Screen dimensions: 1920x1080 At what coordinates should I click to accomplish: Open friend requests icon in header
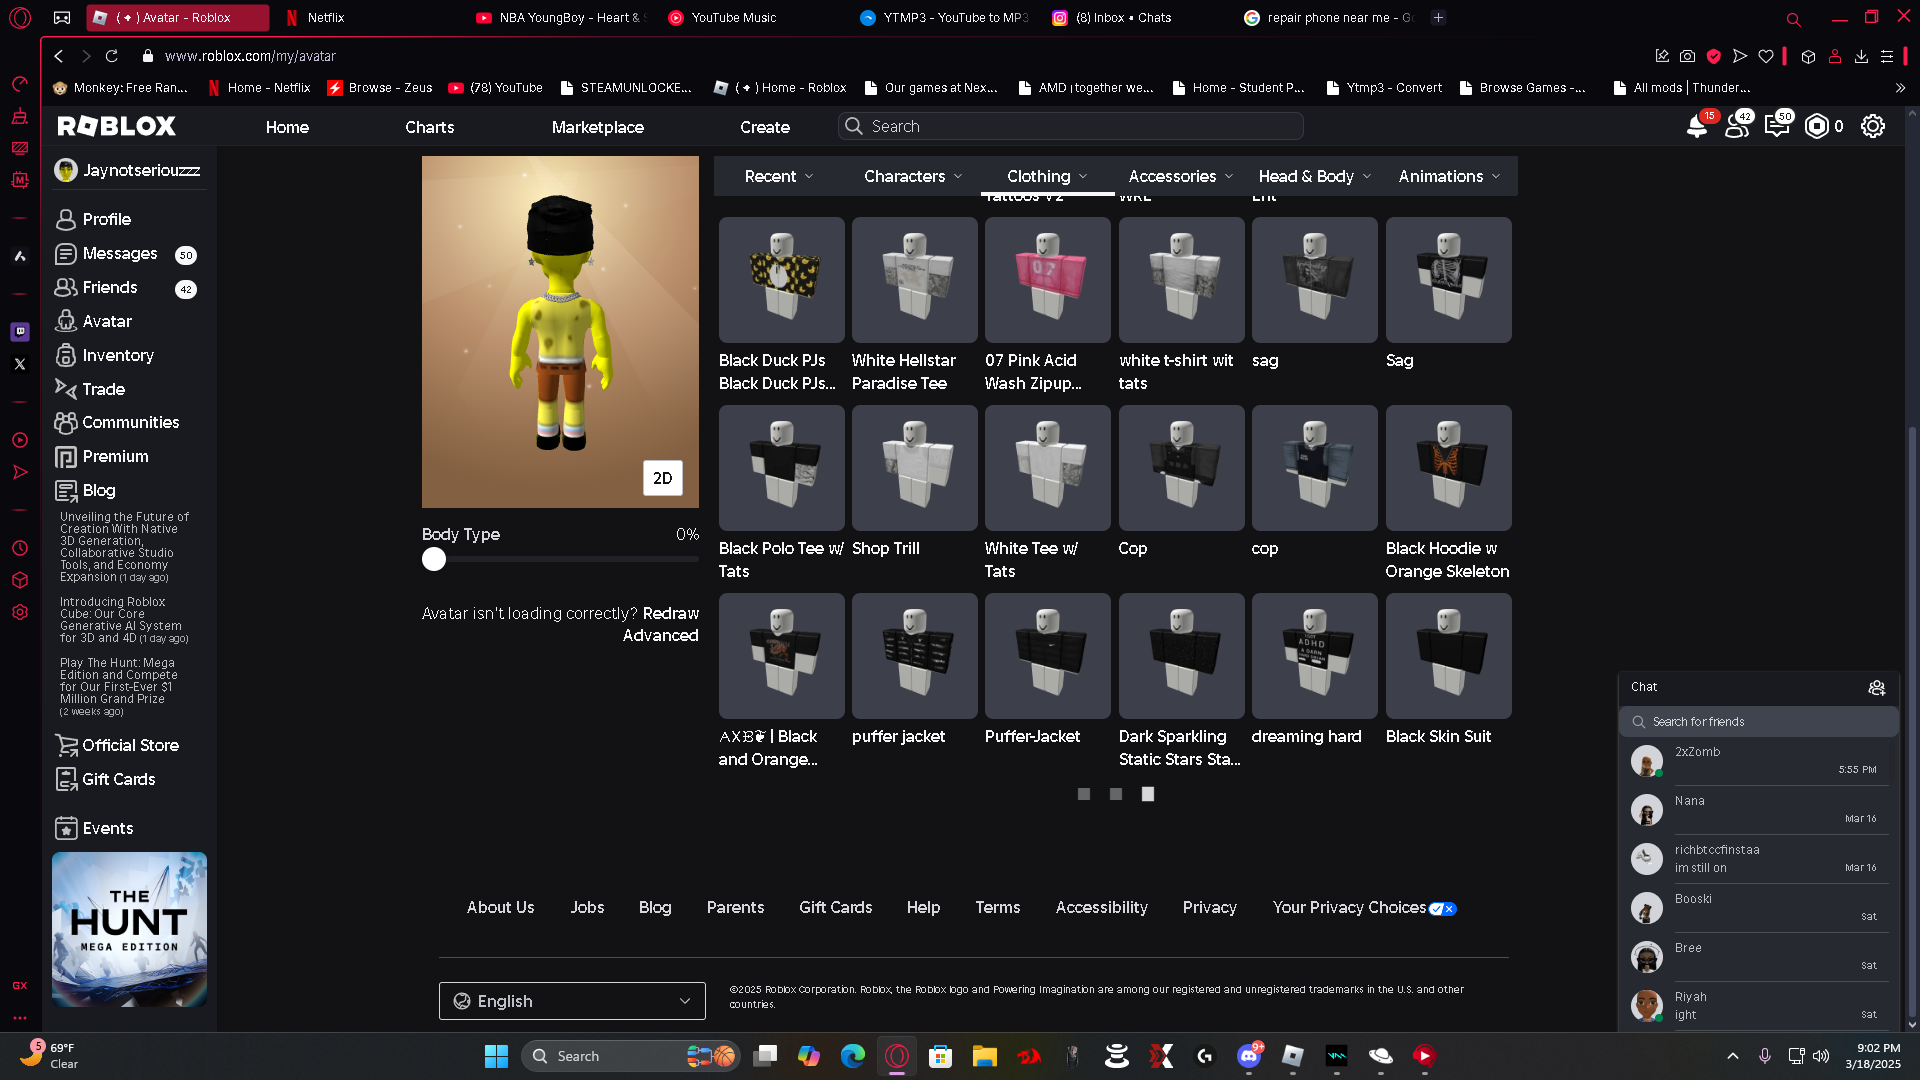pyautogui.click(x=1737, y=126)
